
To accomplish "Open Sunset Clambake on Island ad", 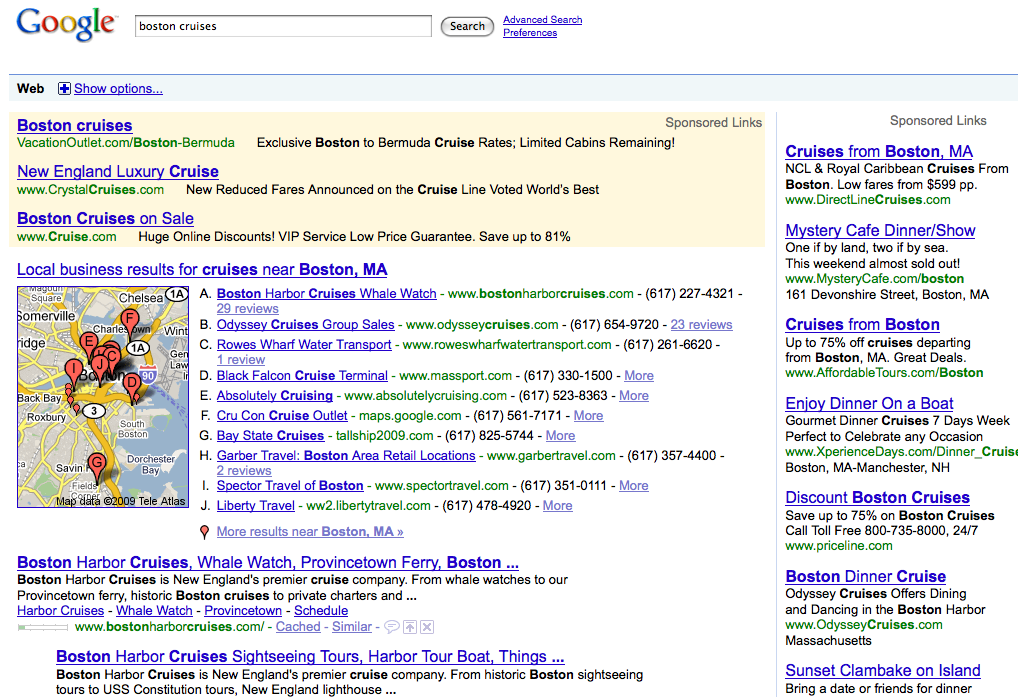I will coord(883,670).
